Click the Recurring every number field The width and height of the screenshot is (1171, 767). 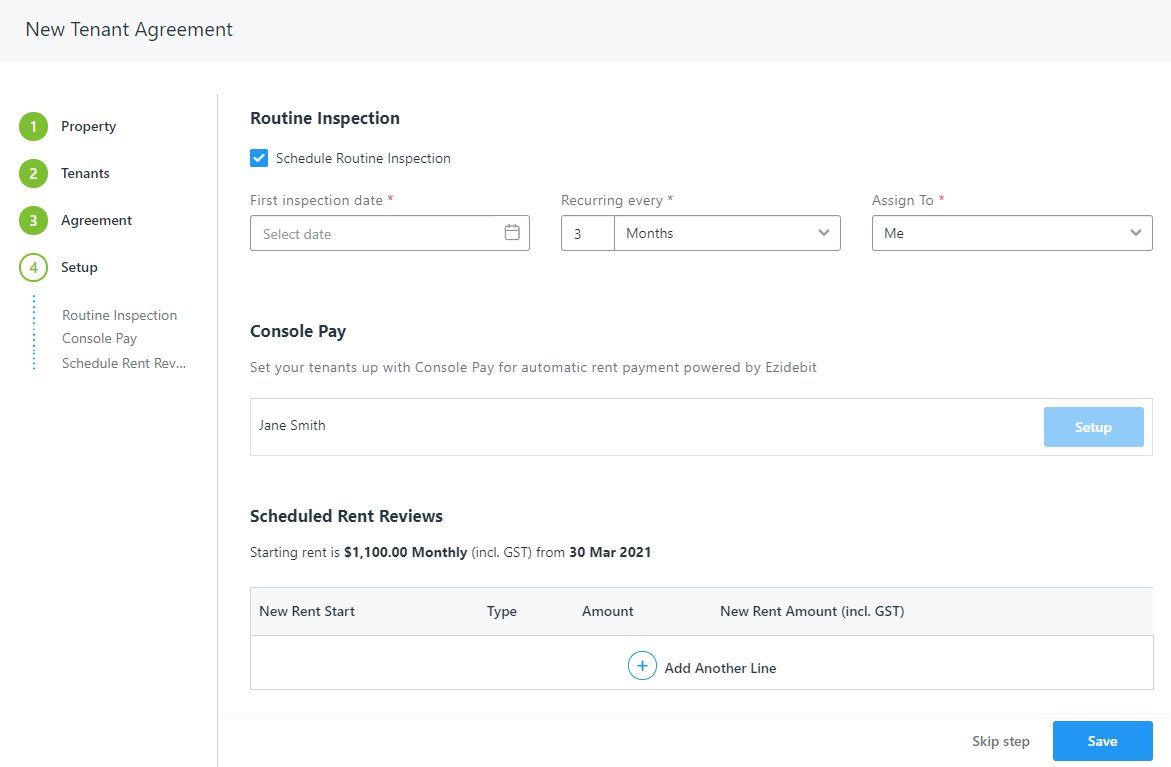[x=587, y=233]
